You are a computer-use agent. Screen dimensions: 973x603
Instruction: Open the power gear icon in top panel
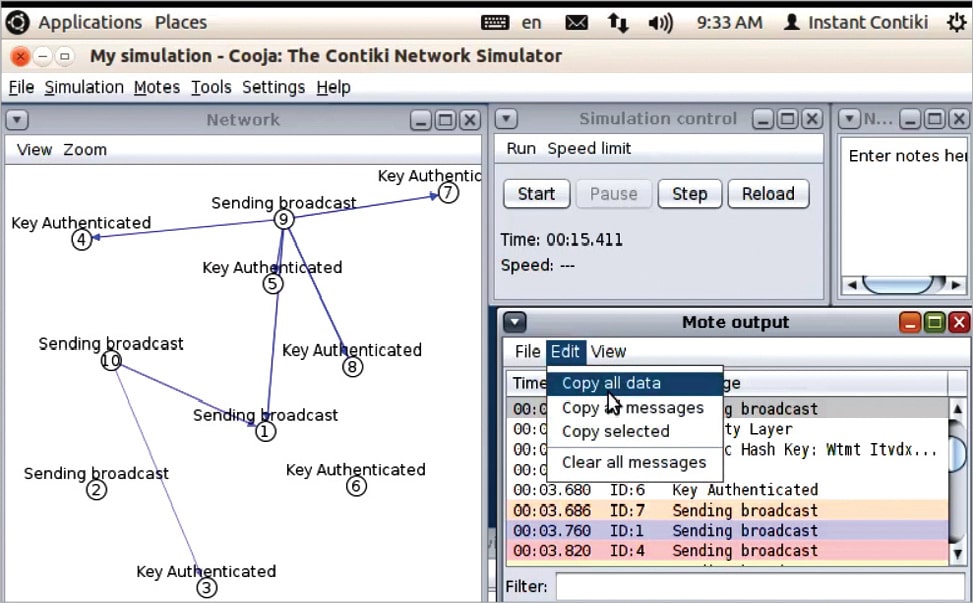point(956,22)
